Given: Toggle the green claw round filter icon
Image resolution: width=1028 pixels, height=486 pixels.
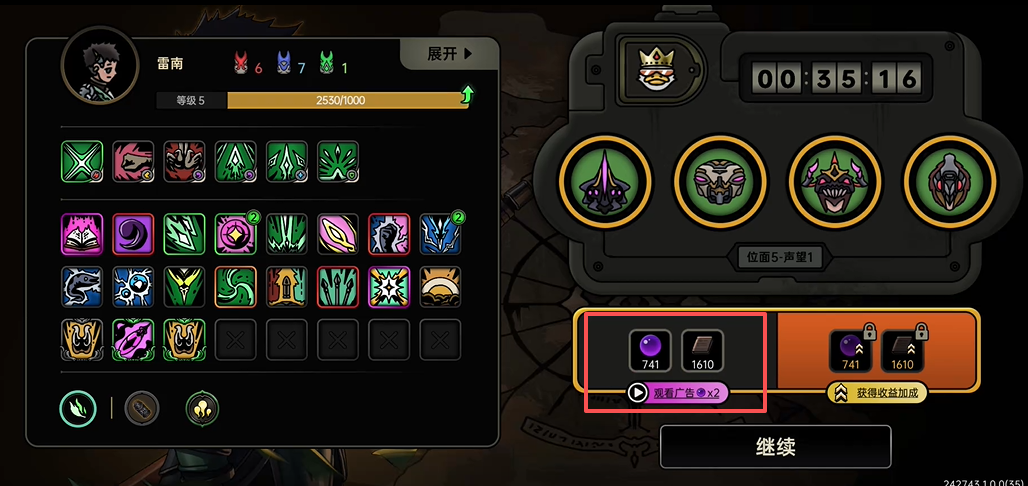Looking at the screenshot, I should [x=79, y=409].
